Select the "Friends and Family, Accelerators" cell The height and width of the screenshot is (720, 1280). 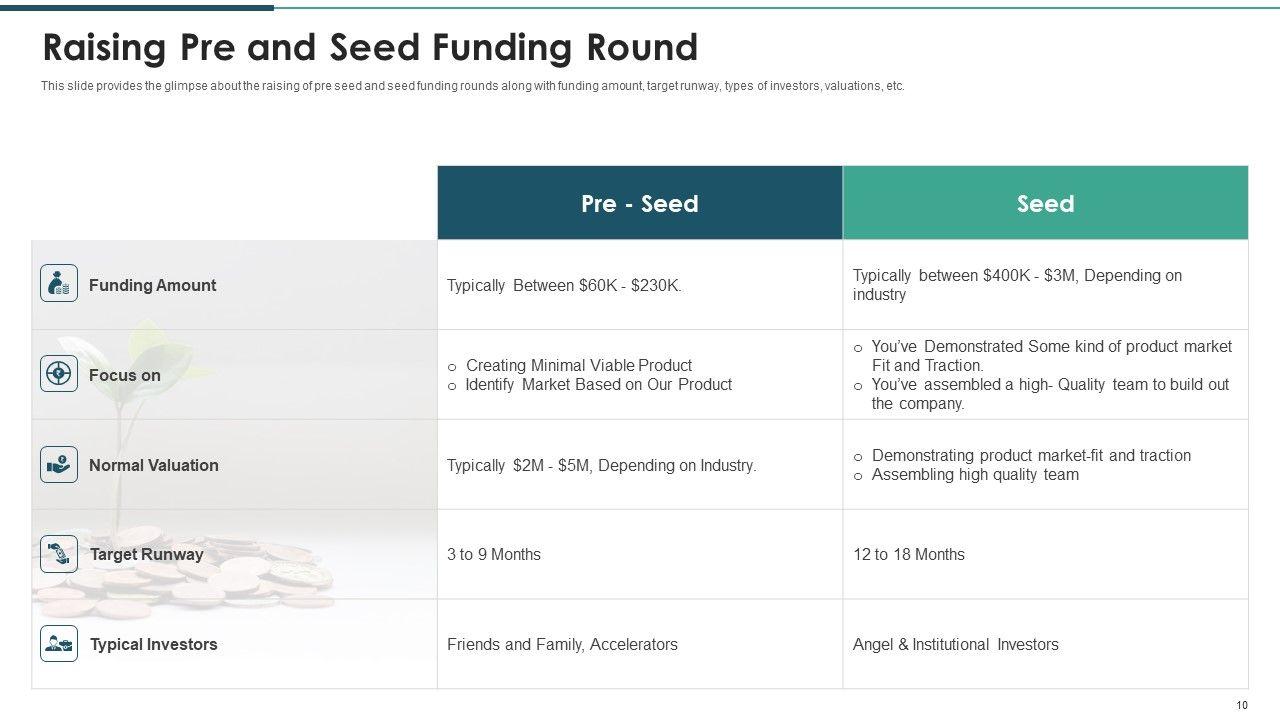(x=562, y=645)
